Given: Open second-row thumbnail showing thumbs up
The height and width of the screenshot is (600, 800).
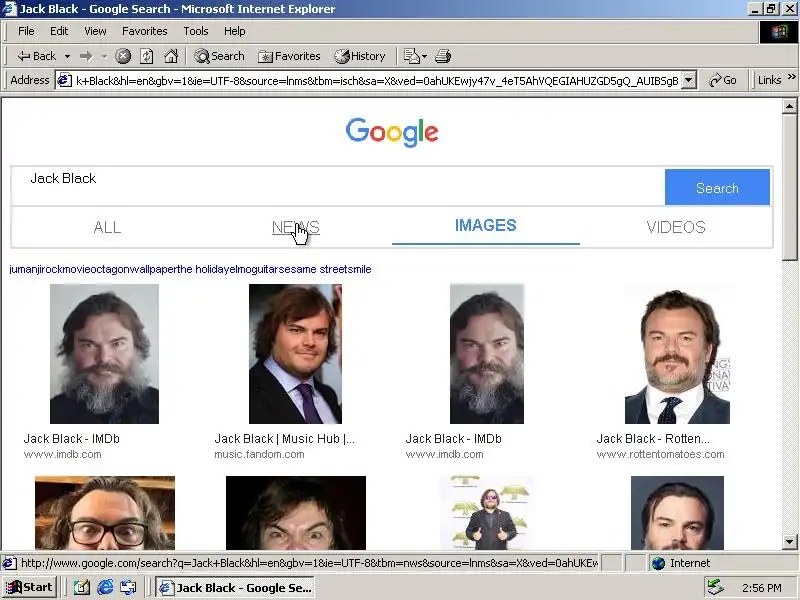Looking at the screenshot, I should click(487, 513).
